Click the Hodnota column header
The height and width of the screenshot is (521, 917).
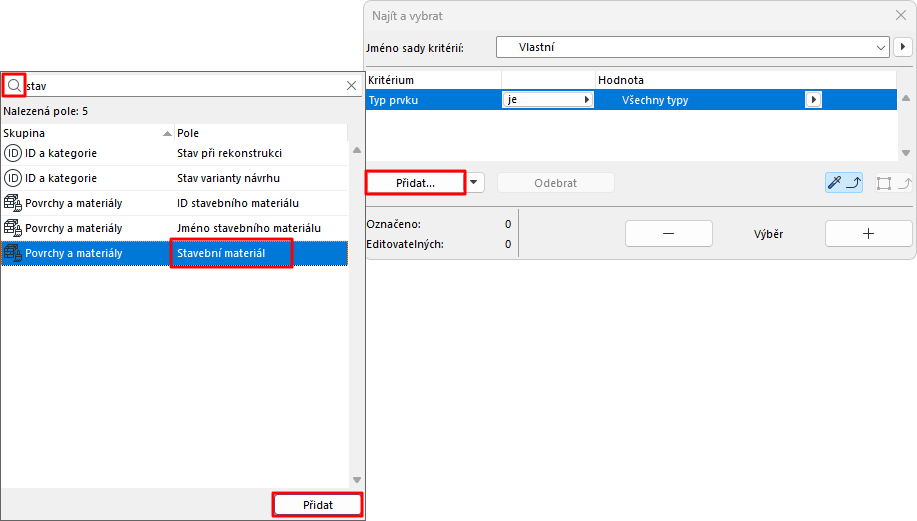(746, 80)
